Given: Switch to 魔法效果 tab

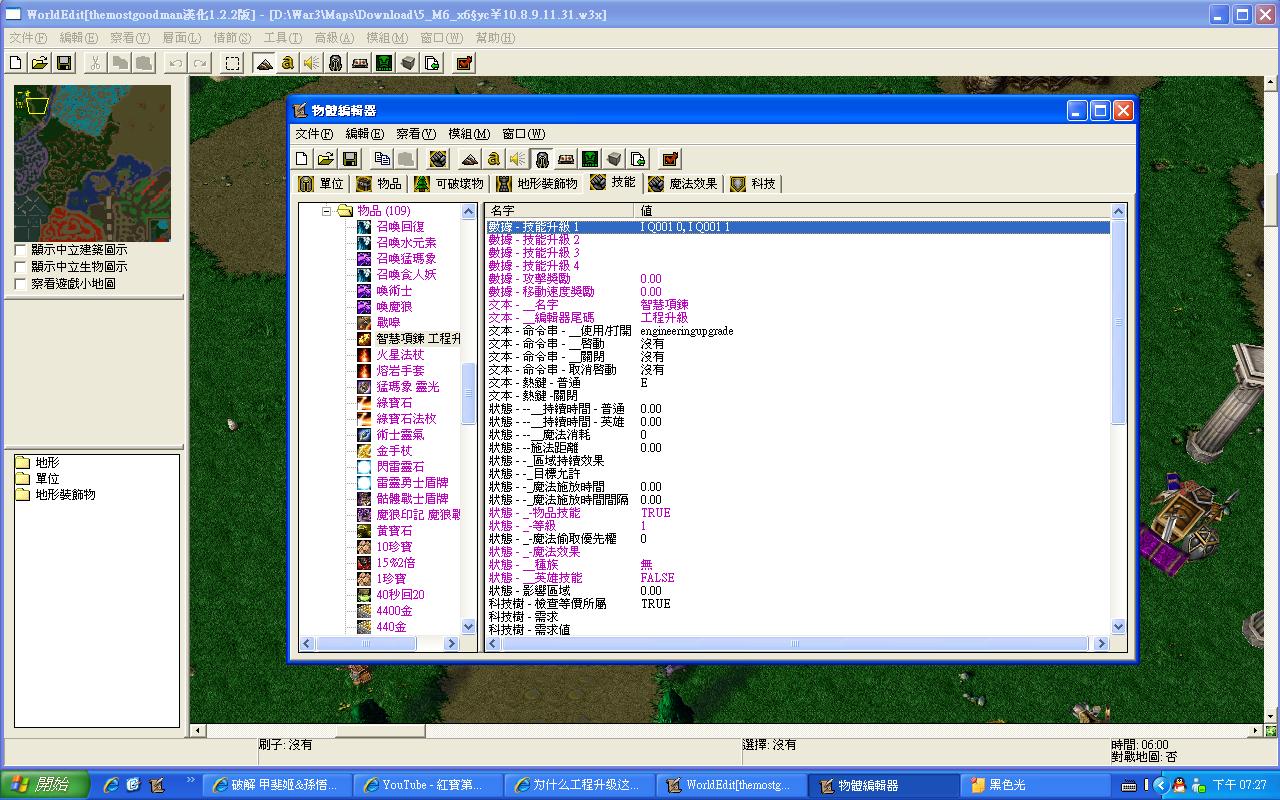Looking at the screenshot, I should [x=683, y=184].
